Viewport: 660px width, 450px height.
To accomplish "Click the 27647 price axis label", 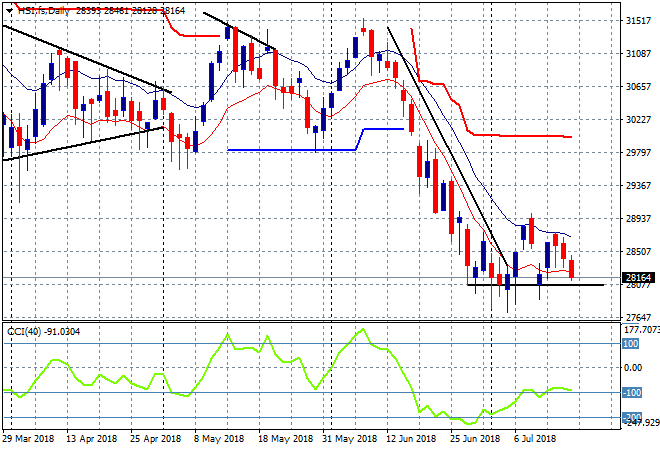I will click(x=638, y=317).
